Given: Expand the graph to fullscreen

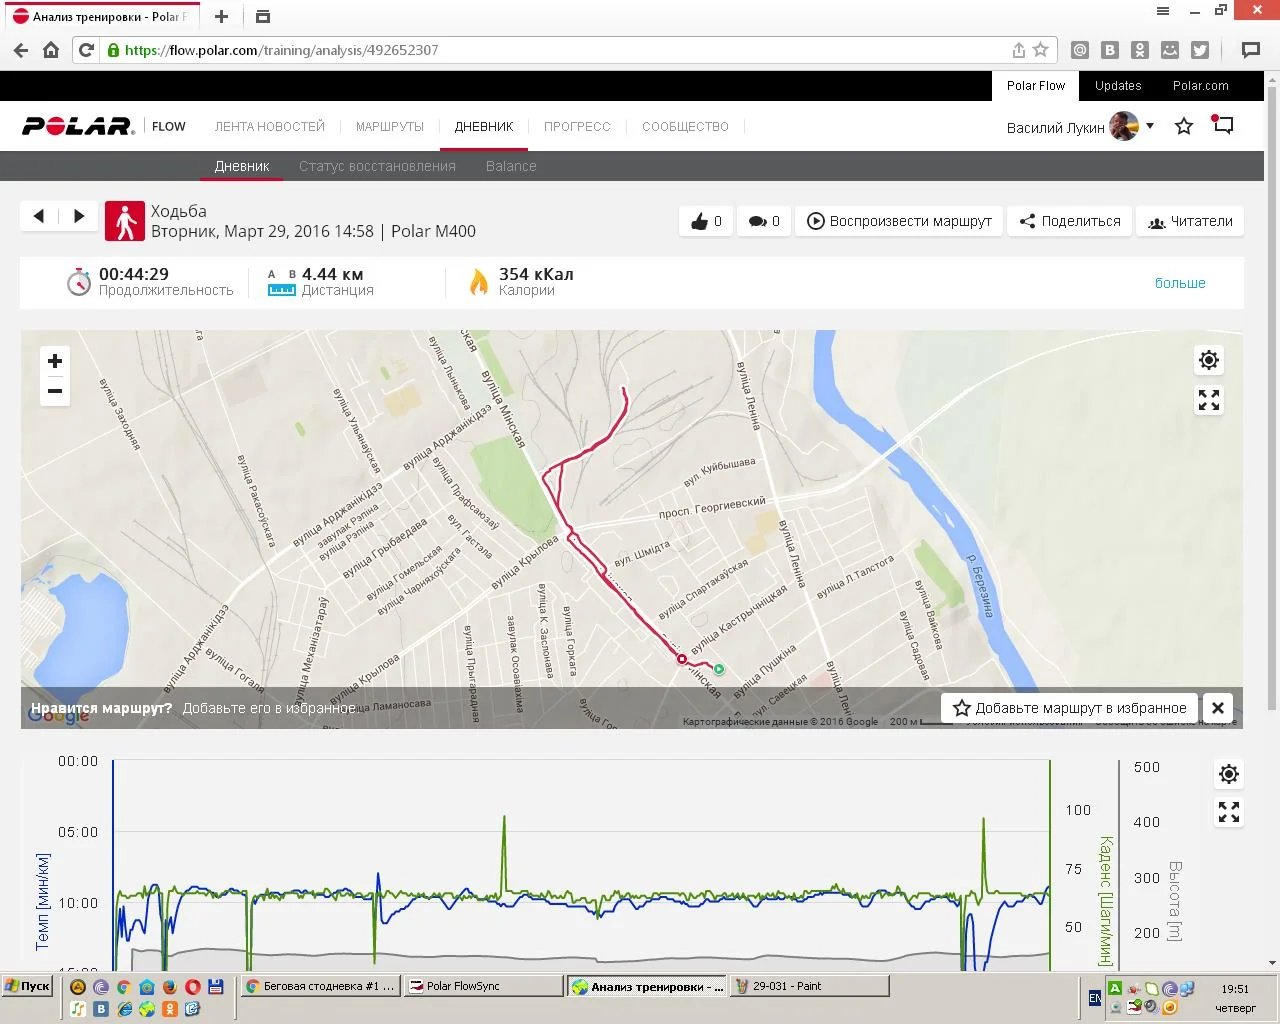Looking at the screenshot, I should pyautogui.click(x=1229, y=812).
